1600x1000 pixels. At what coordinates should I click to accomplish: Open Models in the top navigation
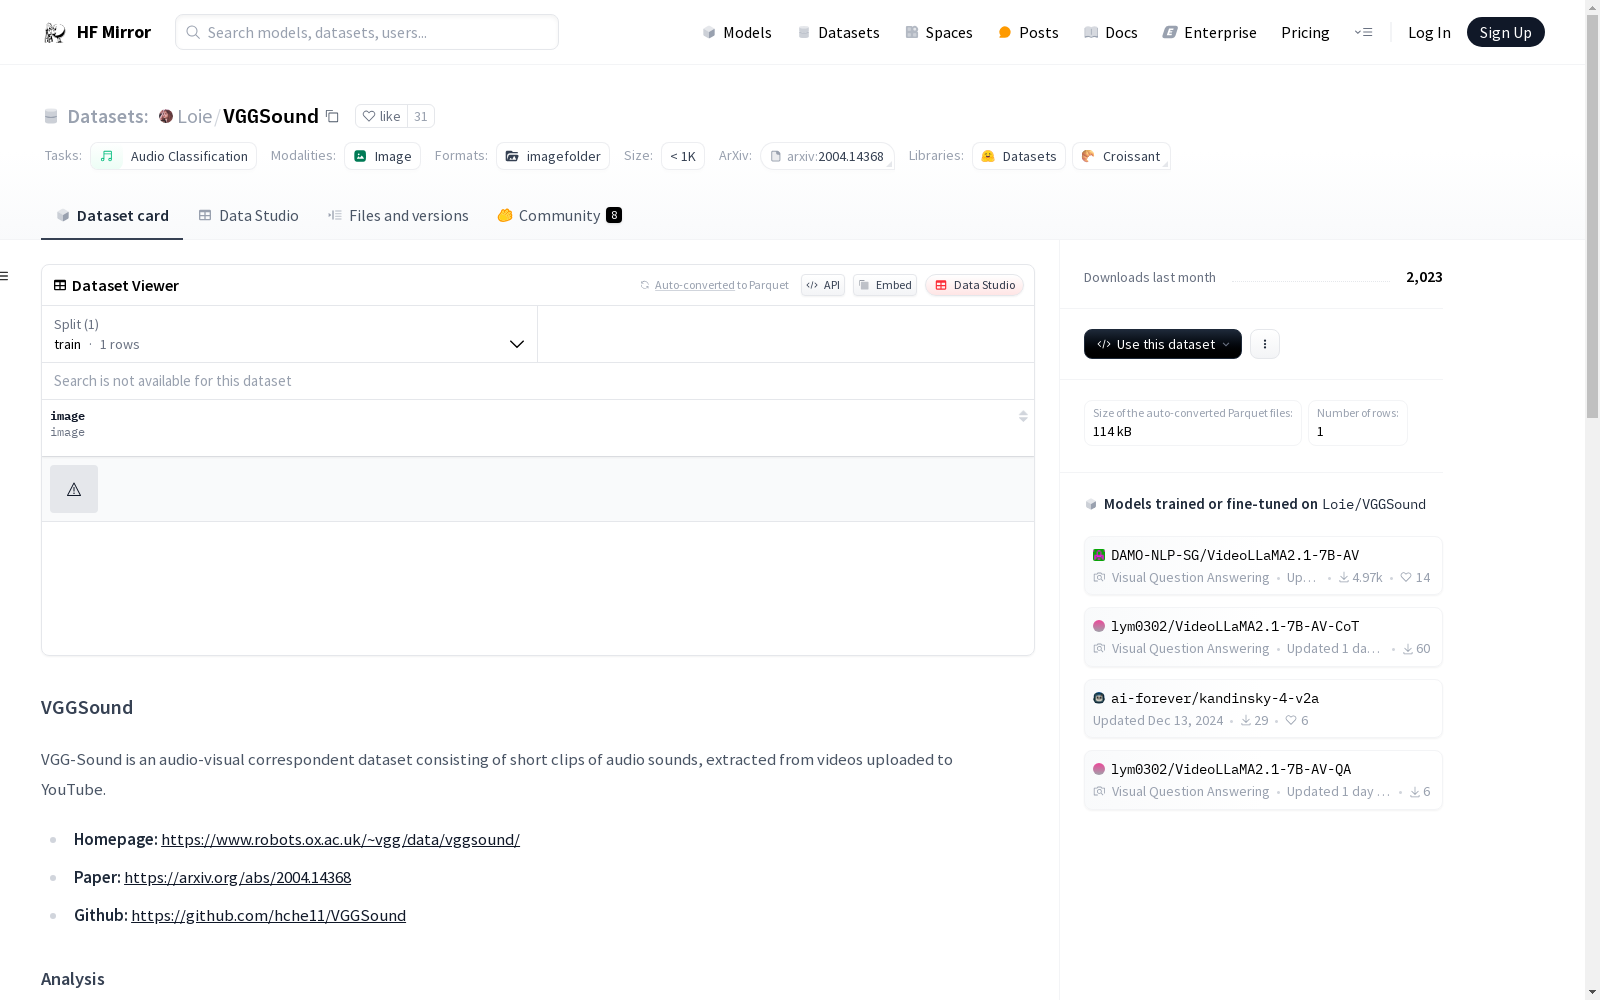tap(737, 32)
